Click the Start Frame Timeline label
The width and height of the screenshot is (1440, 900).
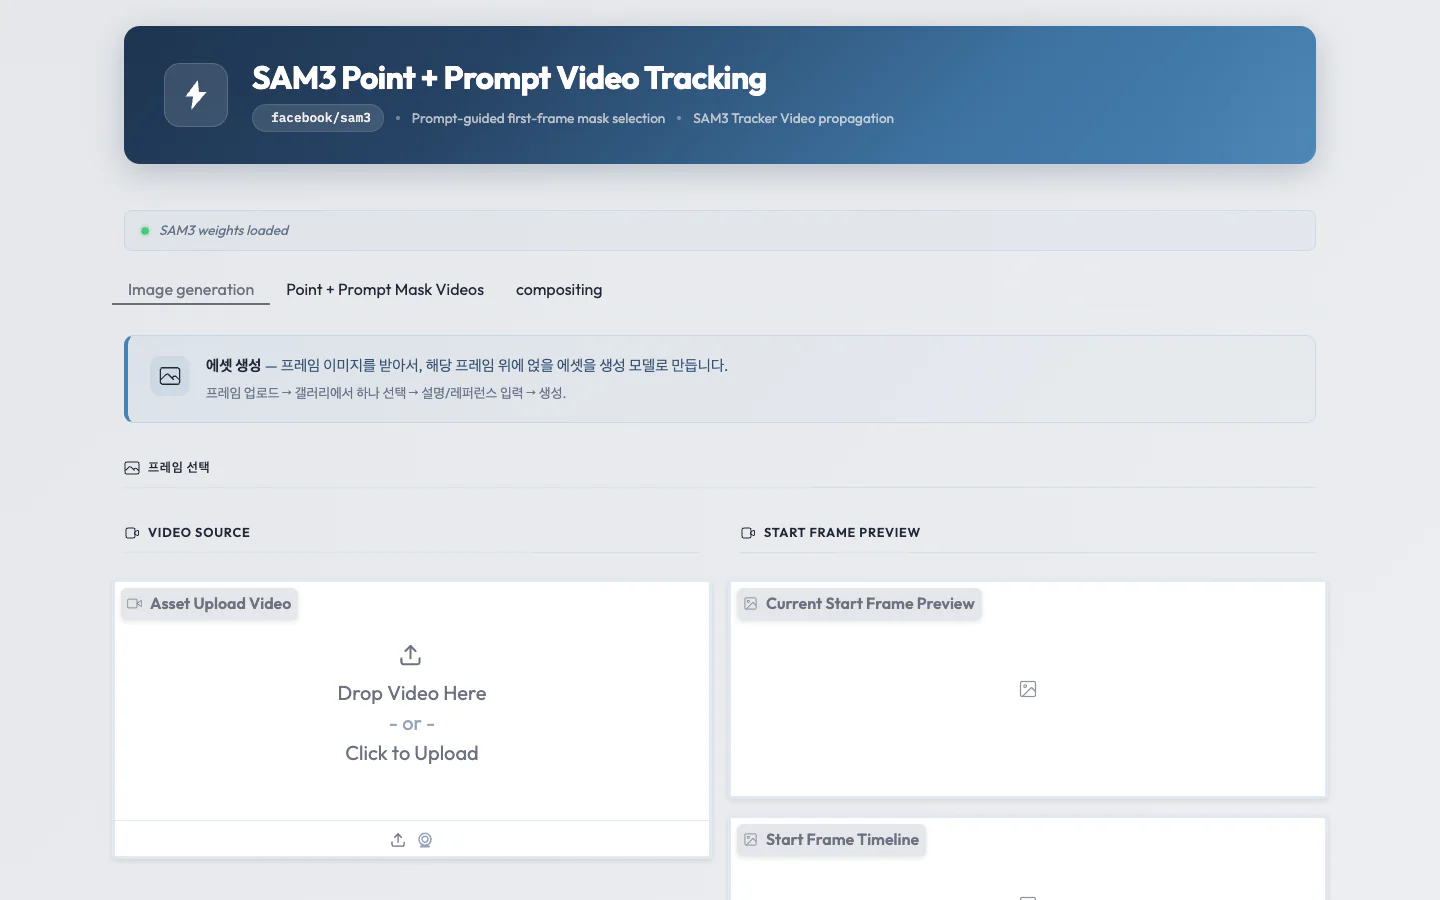[x=832, y=840]
